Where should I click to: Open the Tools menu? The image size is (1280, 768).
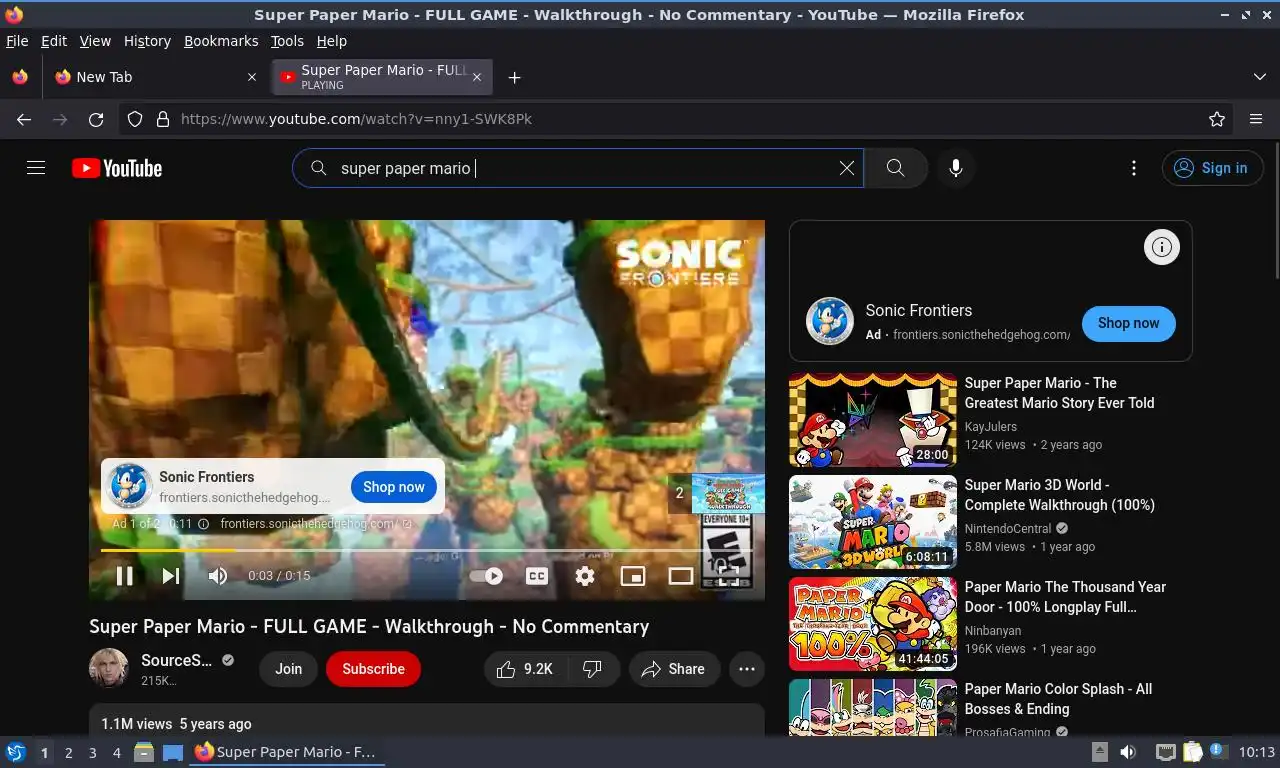click(287, 41)
